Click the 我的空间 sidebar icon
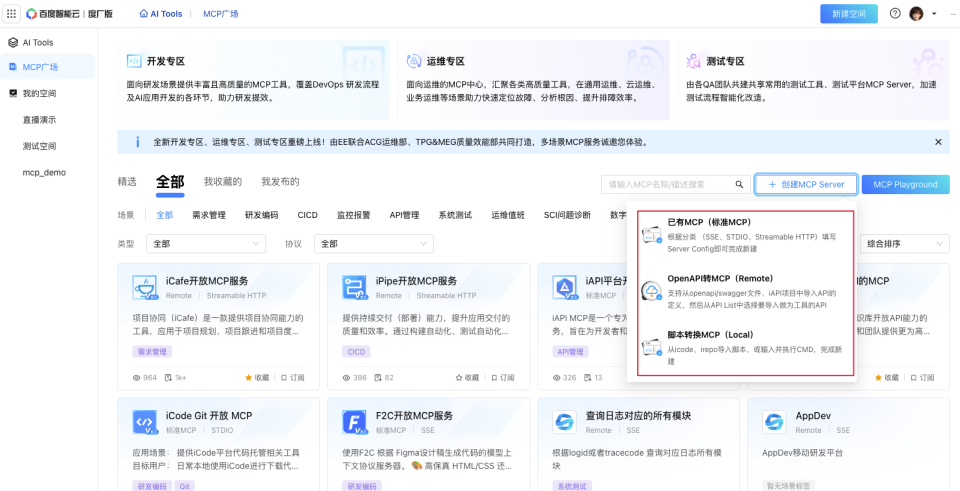960x491 pixels. (13, 94)
